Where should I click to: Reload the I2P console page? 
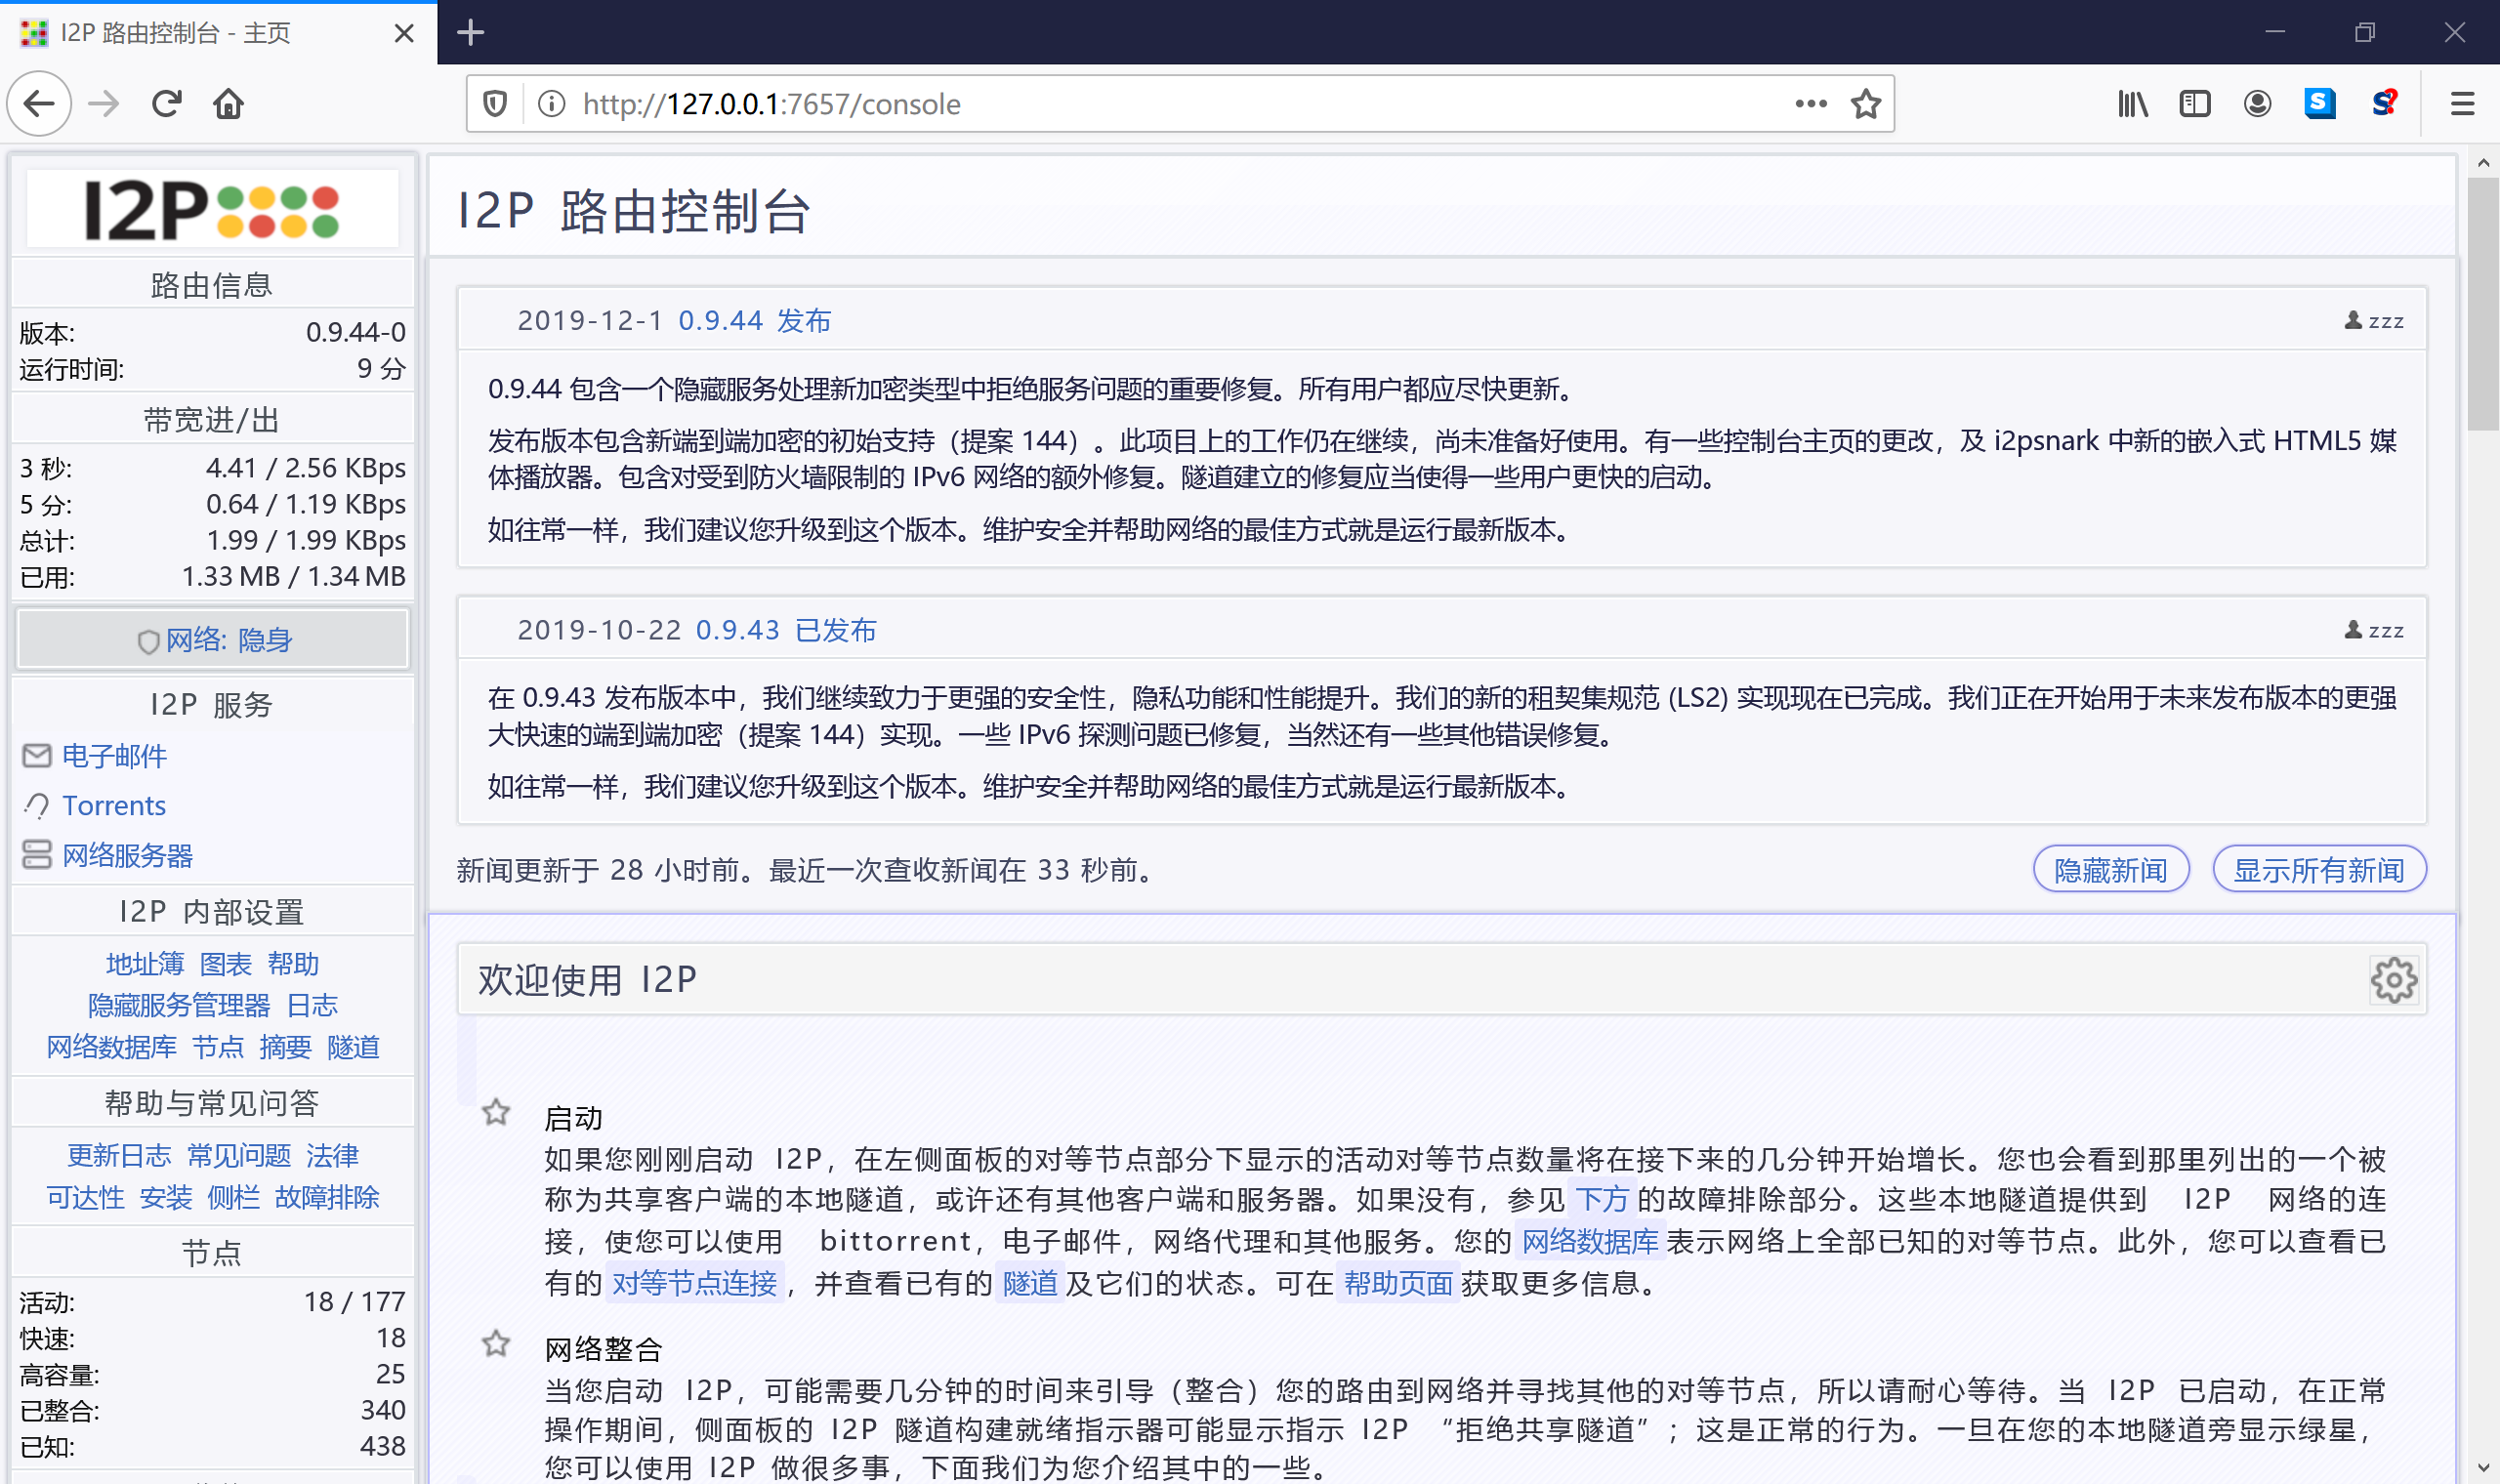[x=166, y=104]
